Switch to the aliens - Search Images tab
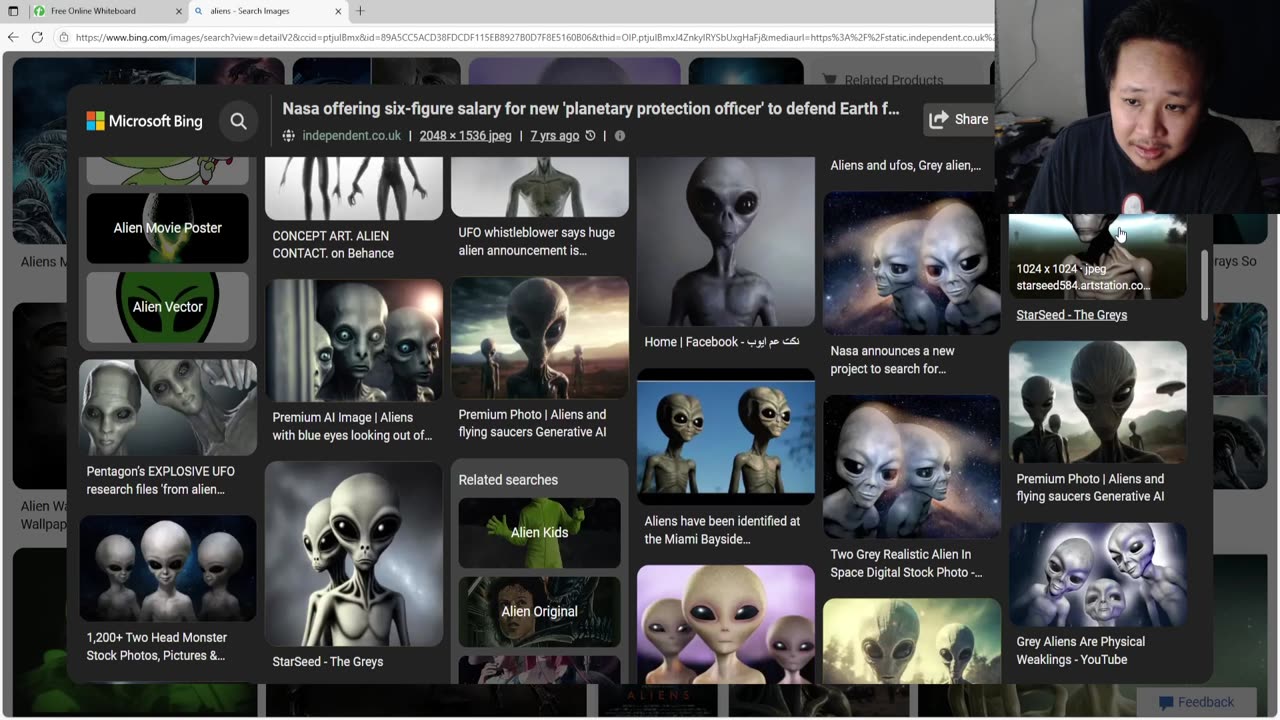This screenshot has width=1280, height=720. (266, 11)
